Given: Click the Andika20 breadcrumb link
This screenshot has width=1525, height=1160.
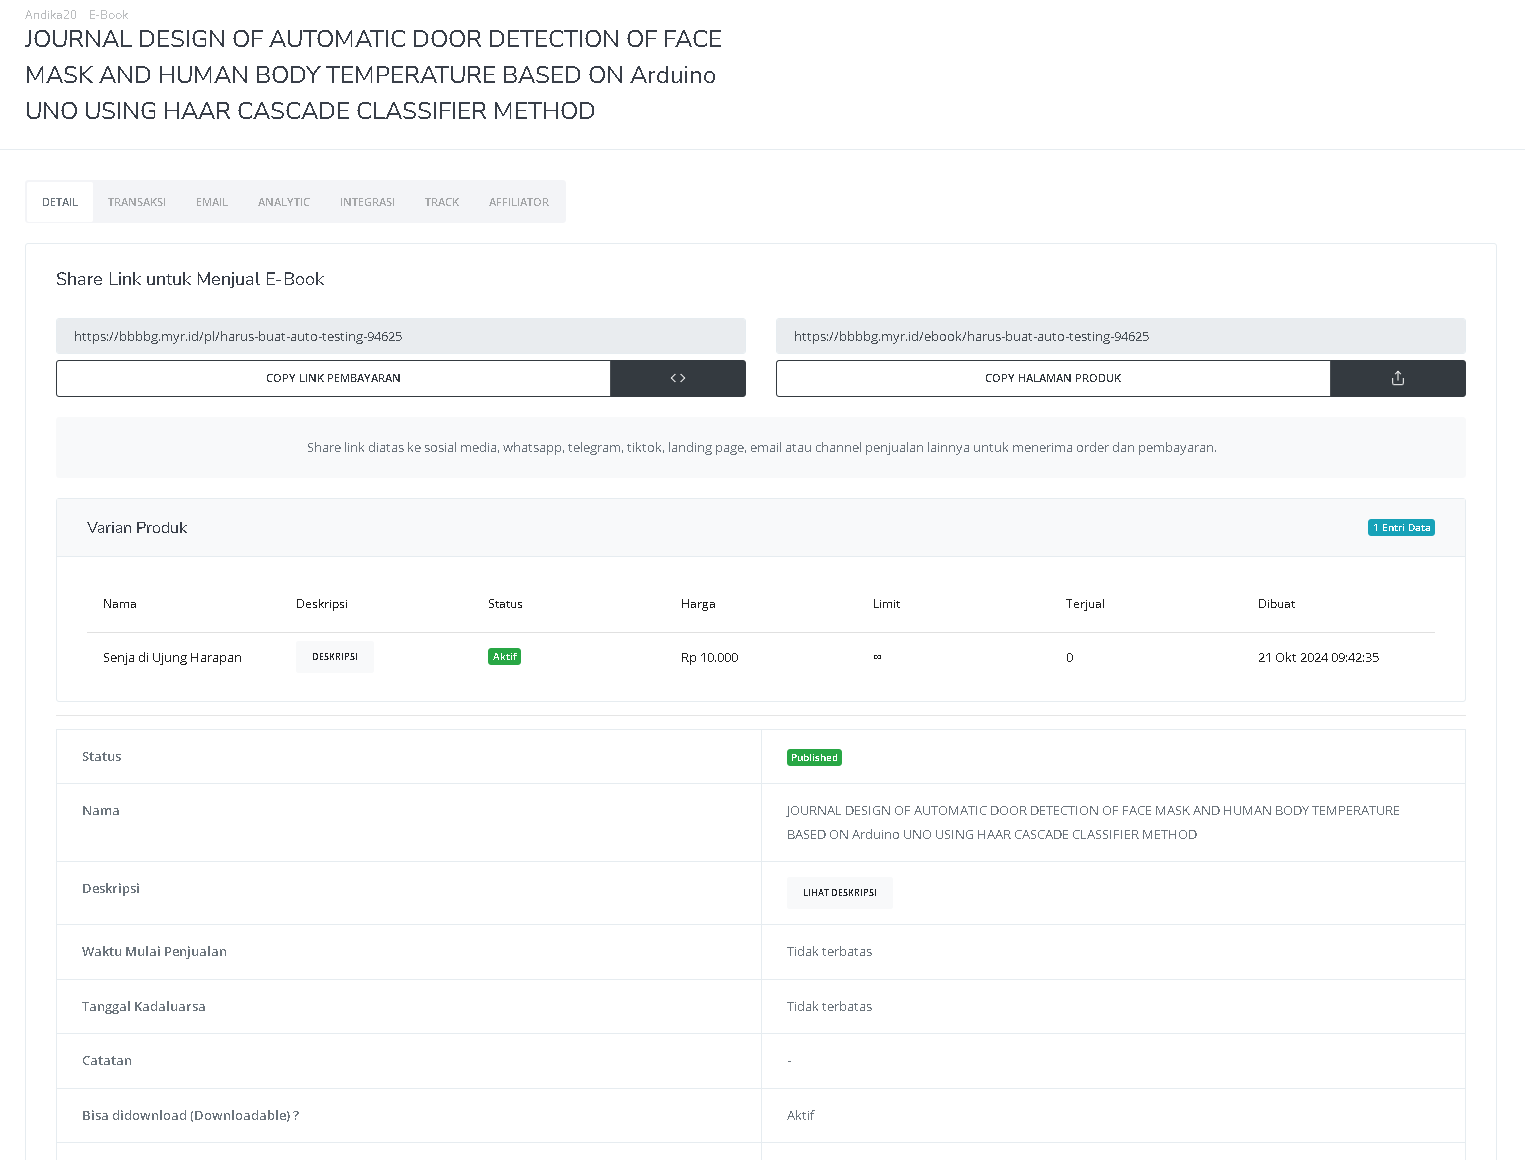Looking at the screenshot, I should click(x=51, y=15).
